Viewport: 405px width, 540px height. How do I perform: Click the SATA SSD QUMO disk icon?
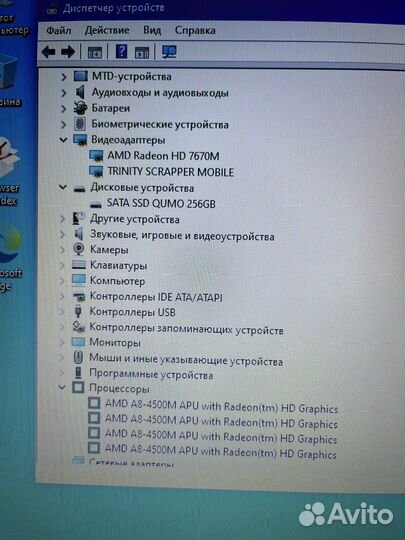(x=95, y=204)
